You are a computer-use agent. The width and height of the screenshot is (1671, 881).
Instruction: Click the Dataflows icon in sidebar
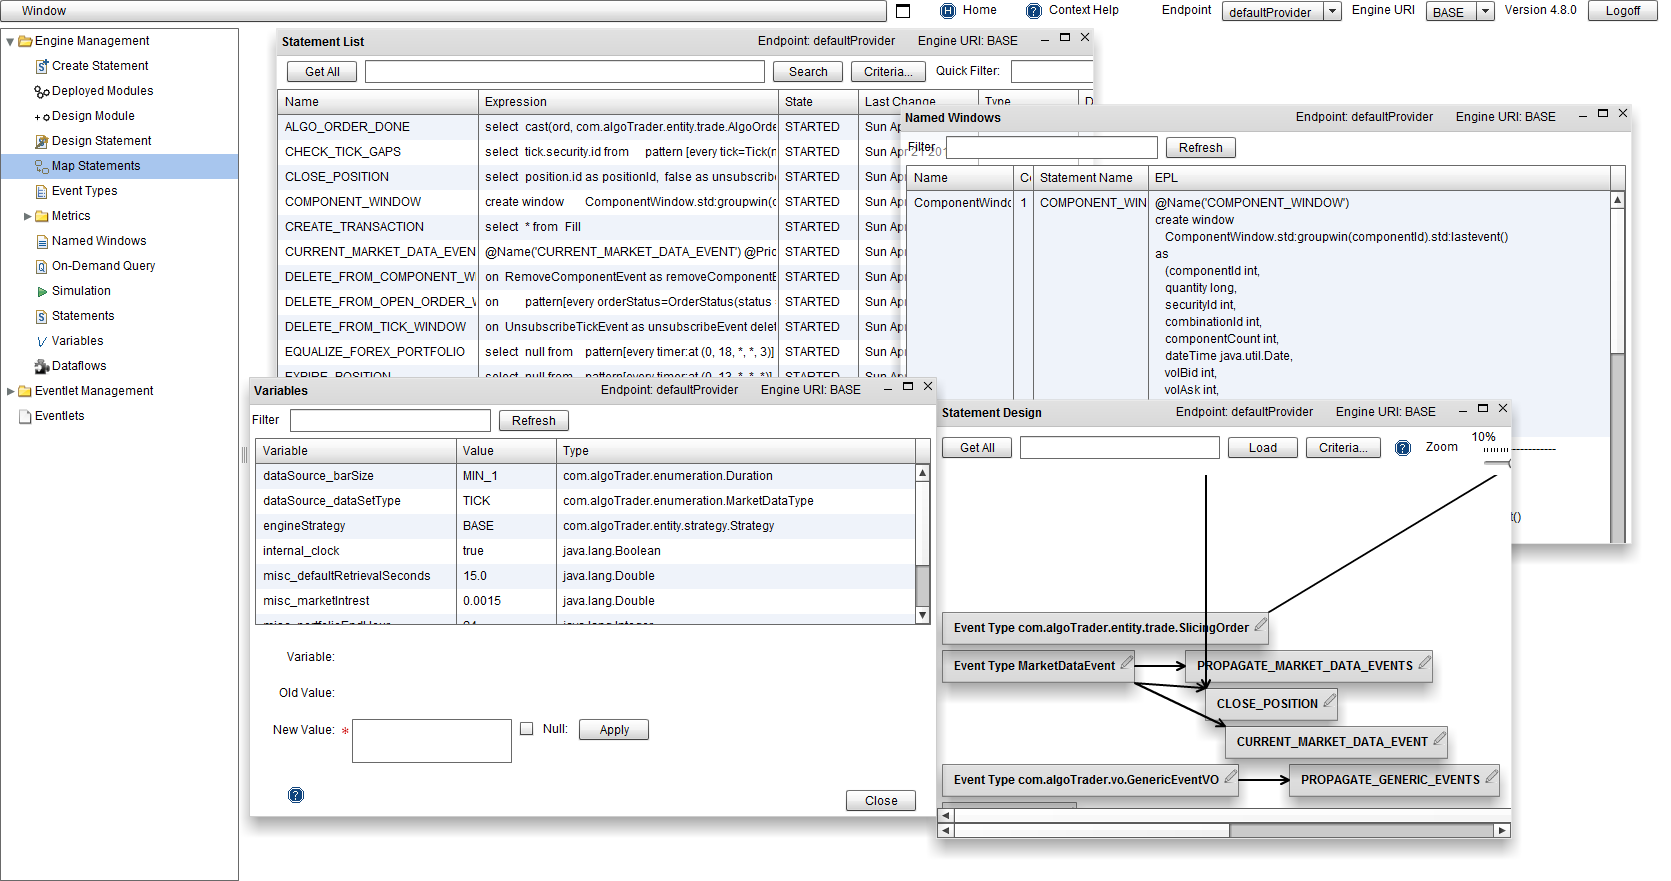point(42,367)
